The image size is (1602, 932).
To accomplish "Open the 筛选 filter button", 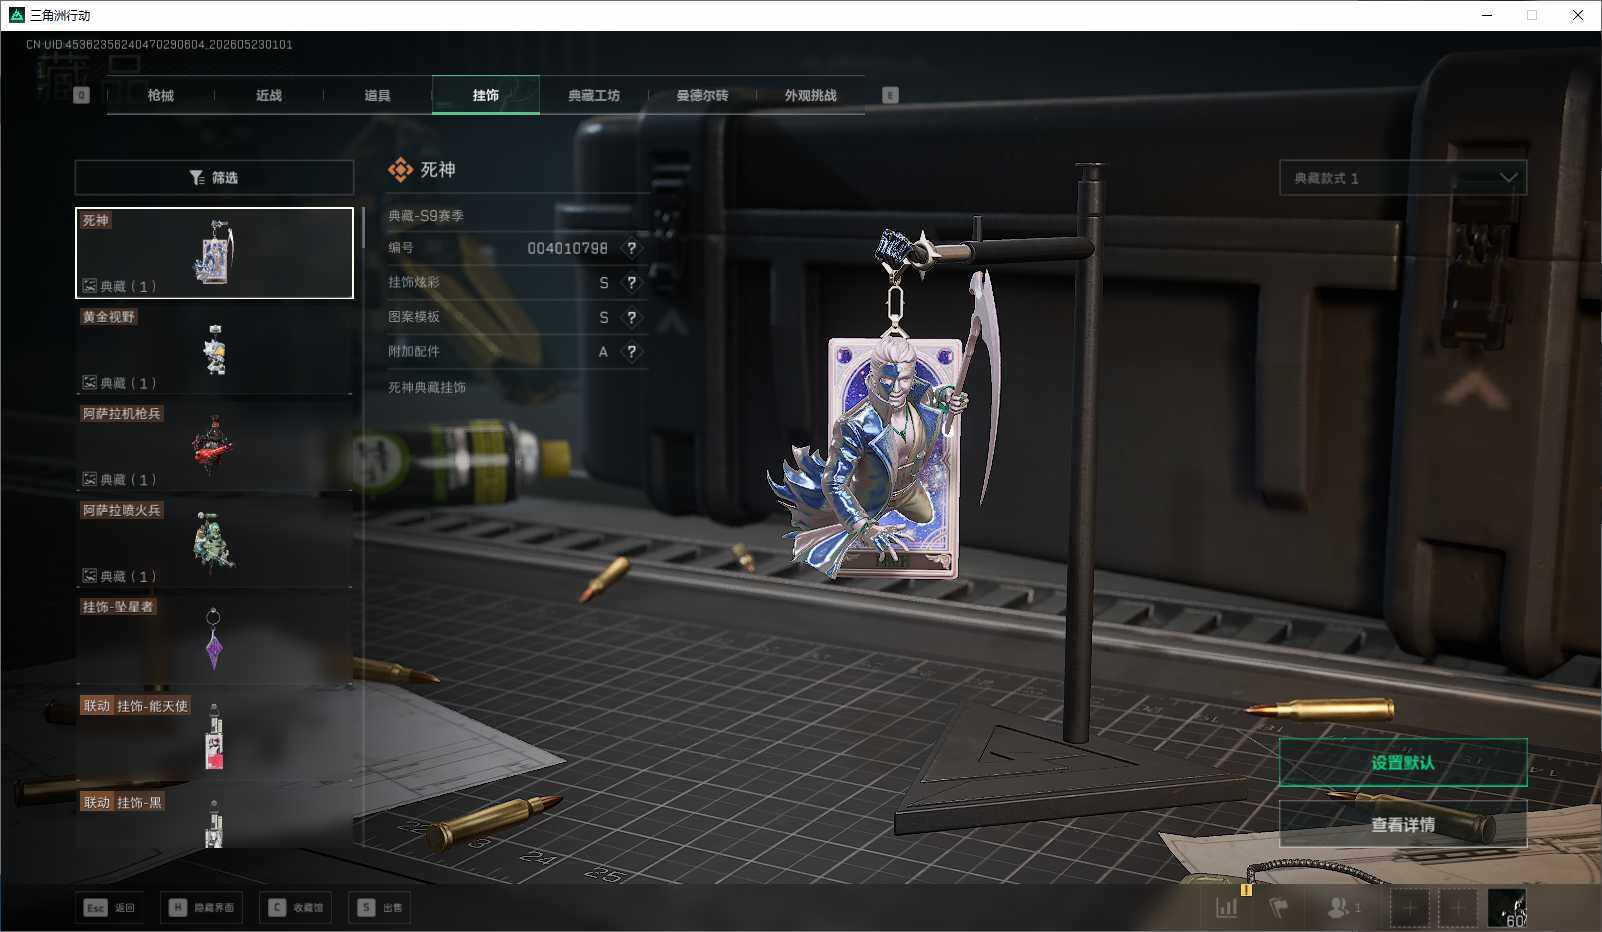I will (214, 178).
